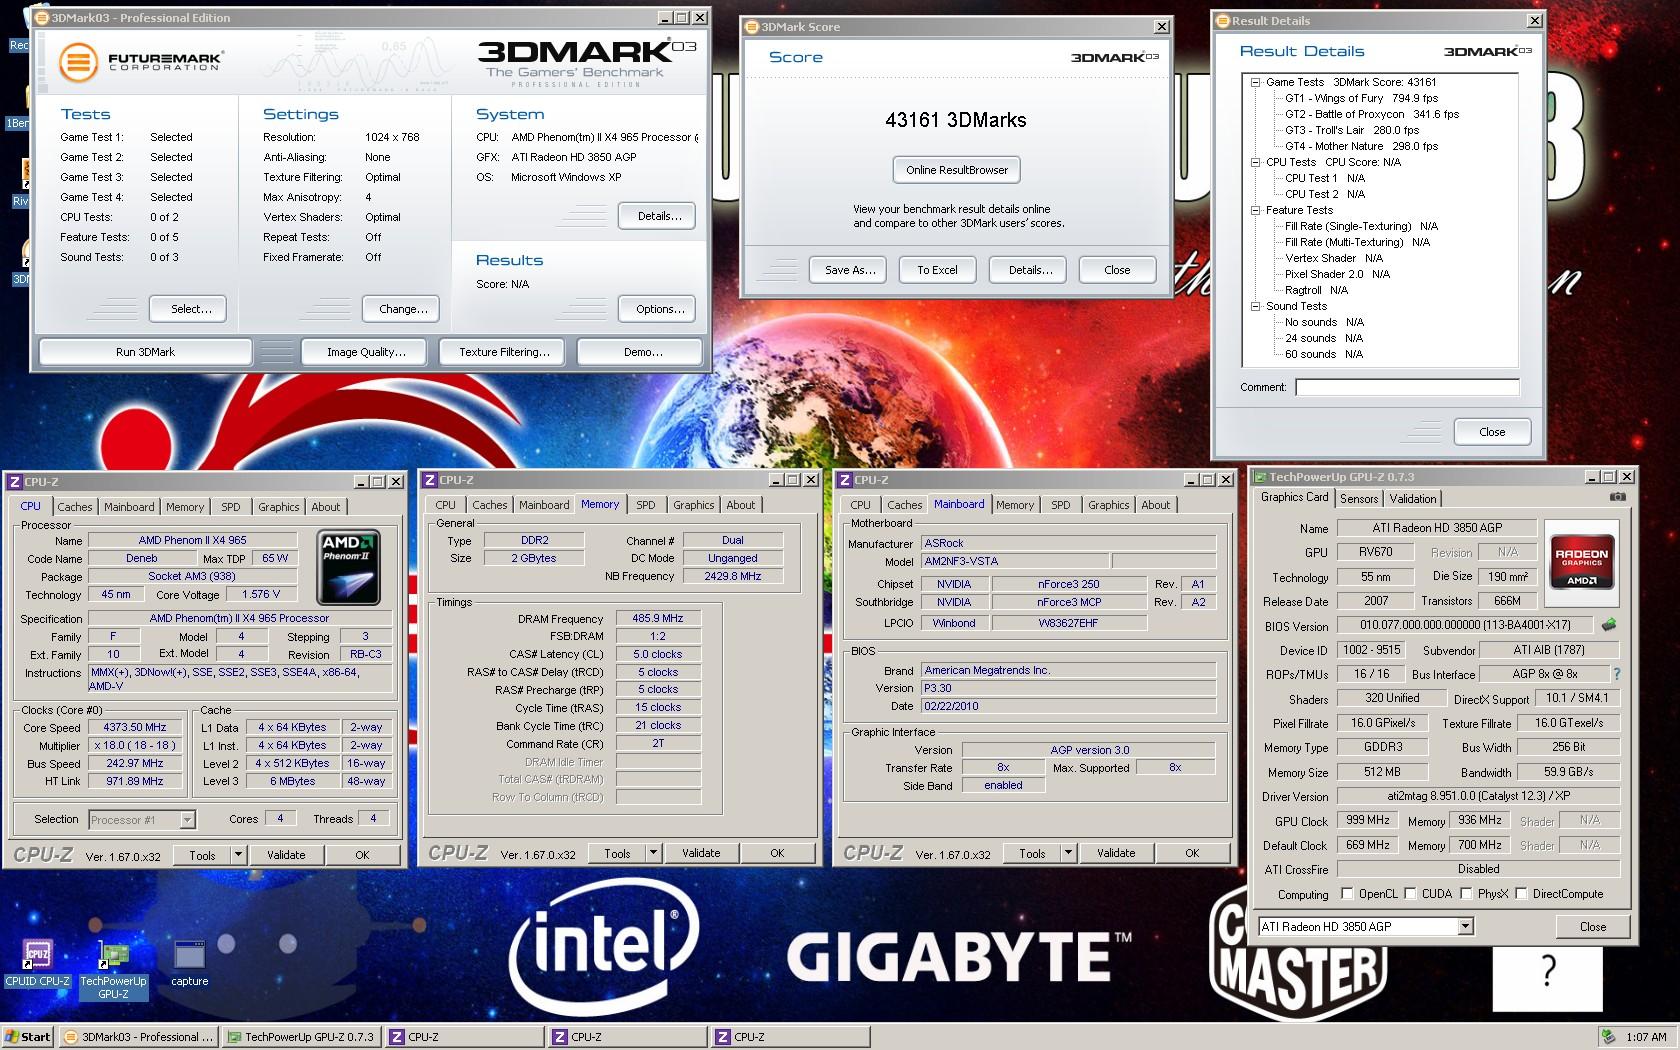This screenshot has height=1050, width=1680.
Task: Click Demo button
Action: tap(642, 352)
